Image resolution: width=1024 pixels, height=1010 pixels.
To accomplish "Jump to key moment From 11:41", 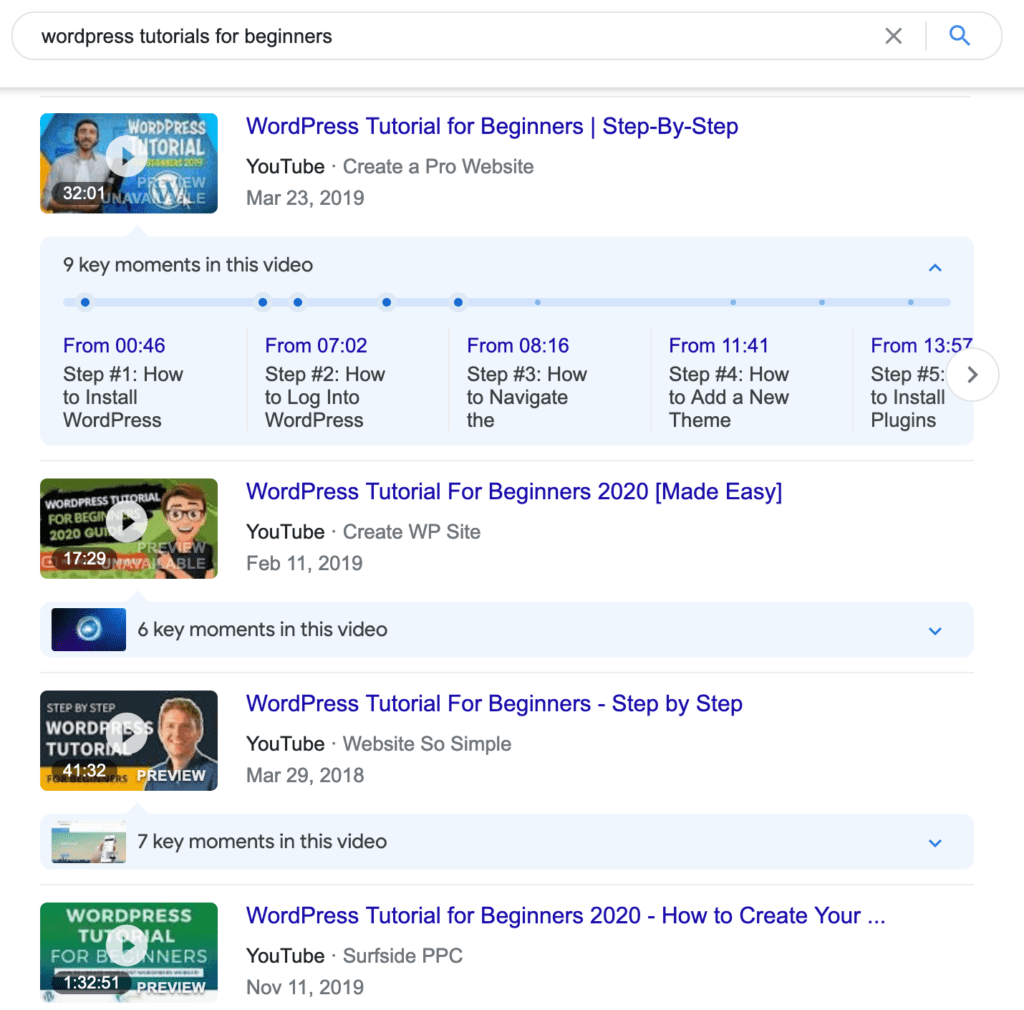I will (718, 345).
